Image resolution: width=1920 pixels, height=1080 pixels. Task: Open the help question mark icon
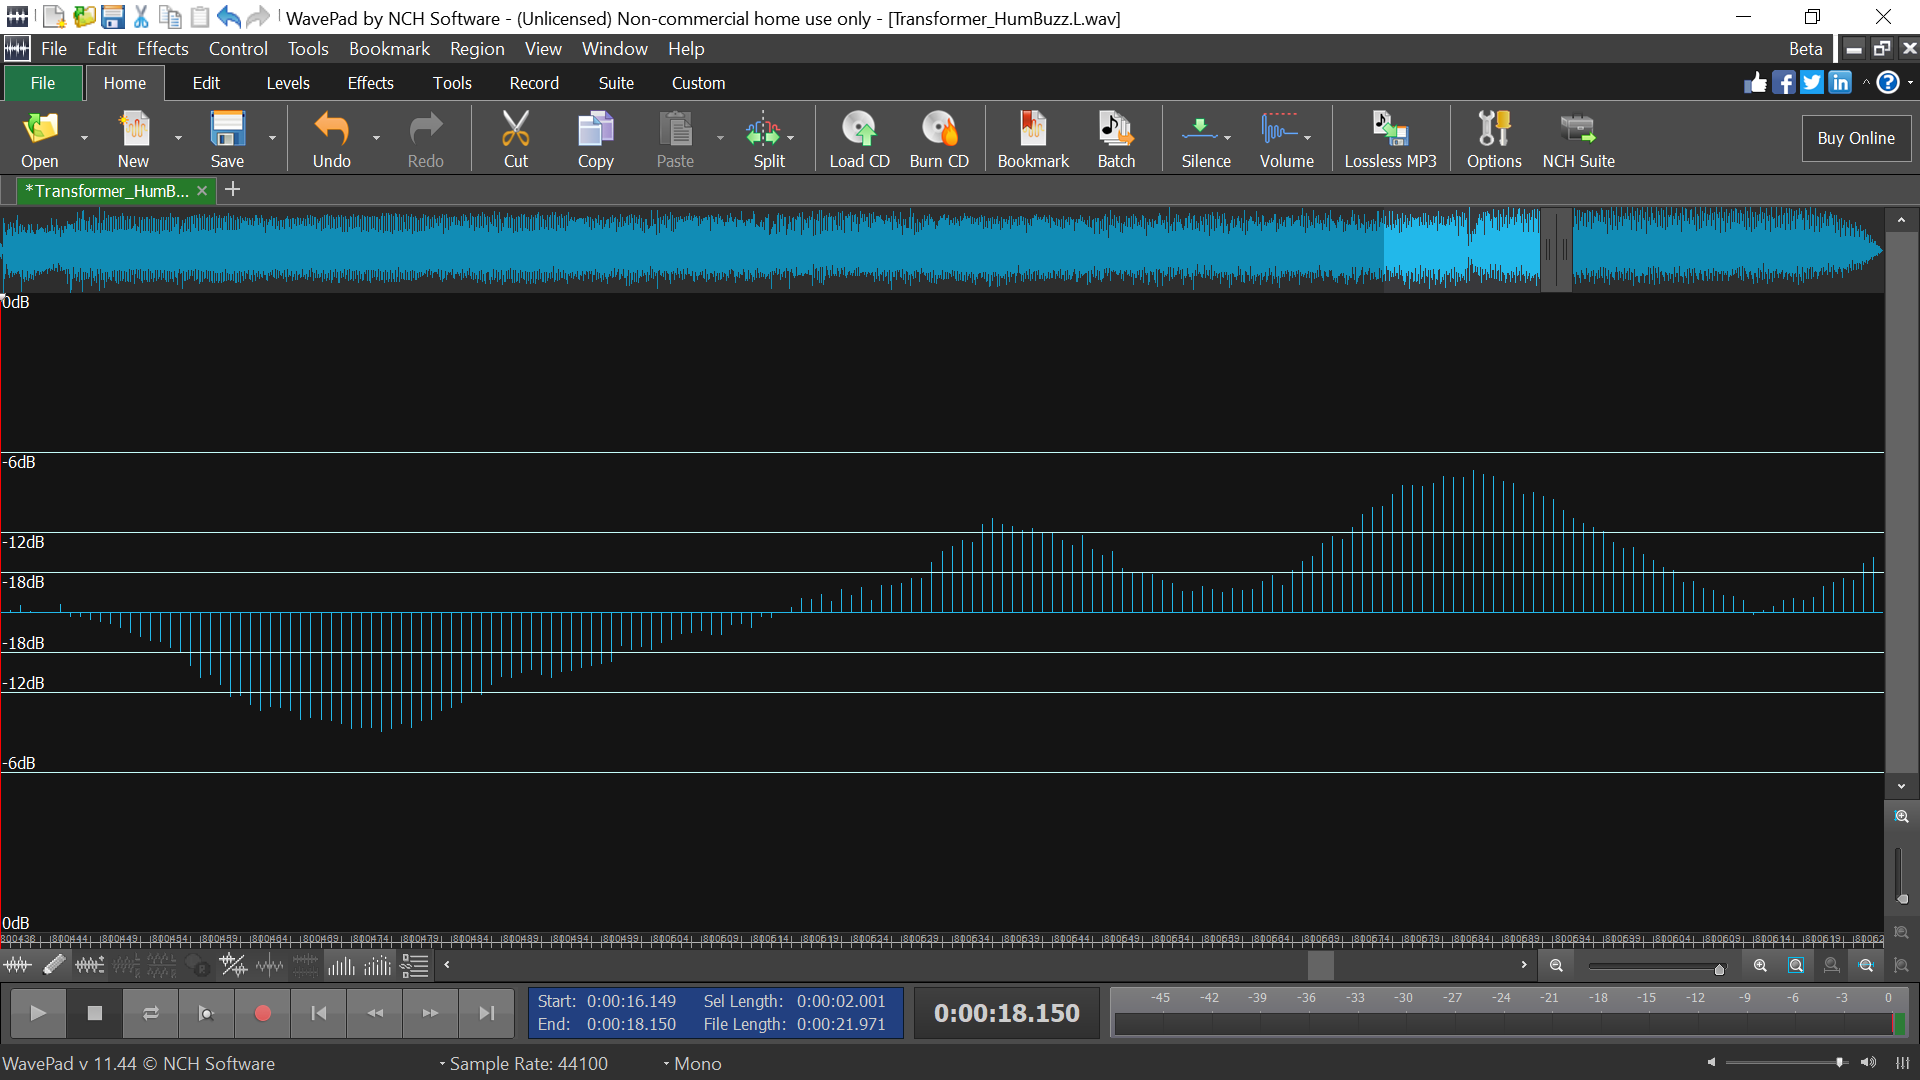[1887, 83]
